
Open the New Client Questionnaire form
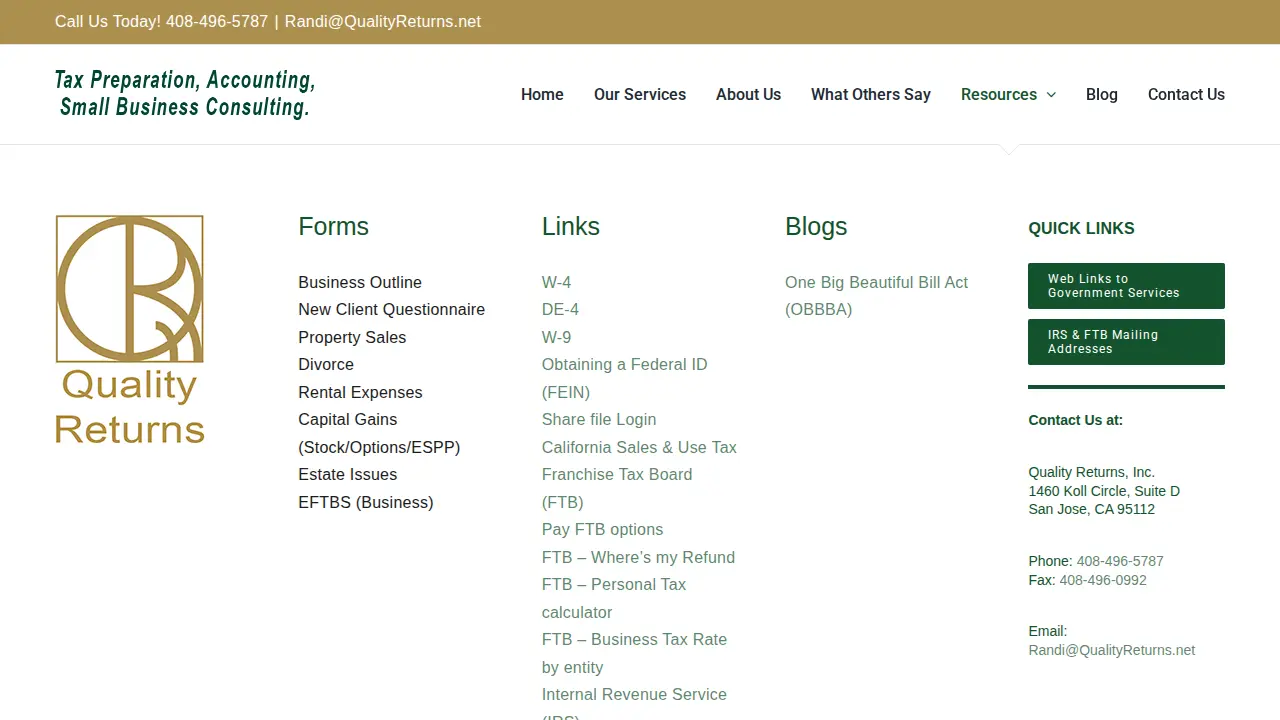point(391,310)
